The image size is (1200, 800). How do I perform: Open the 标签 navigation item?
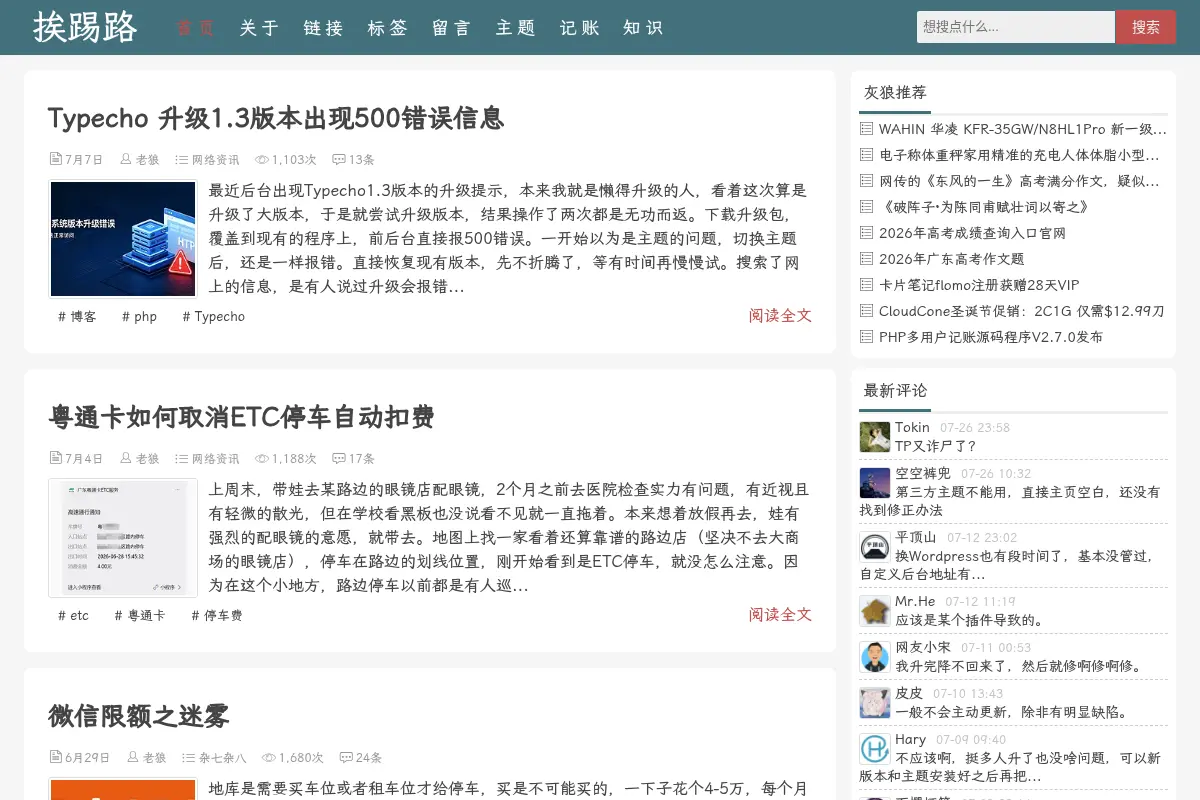(x=387, y=28)
